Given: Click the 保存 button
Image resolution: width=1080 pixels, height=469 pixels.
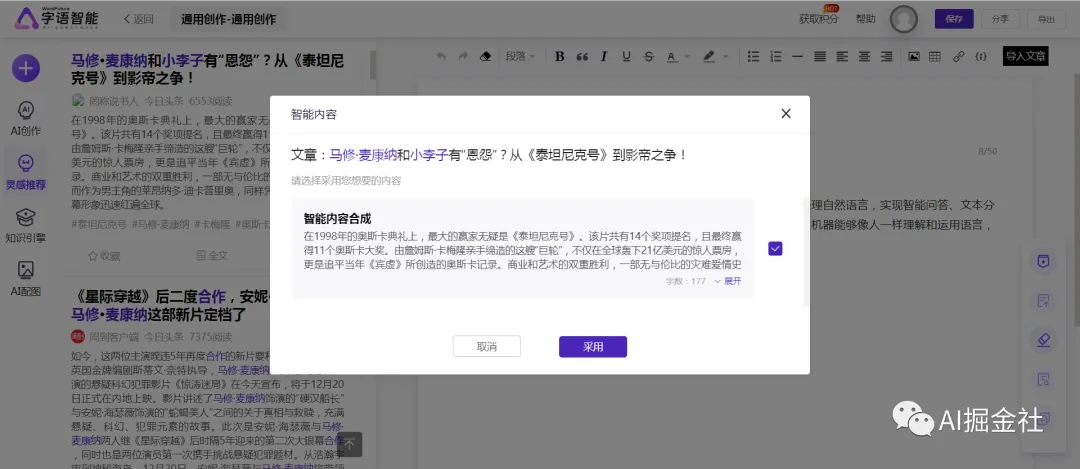Looking at the screenshot, I should (954, 19).
